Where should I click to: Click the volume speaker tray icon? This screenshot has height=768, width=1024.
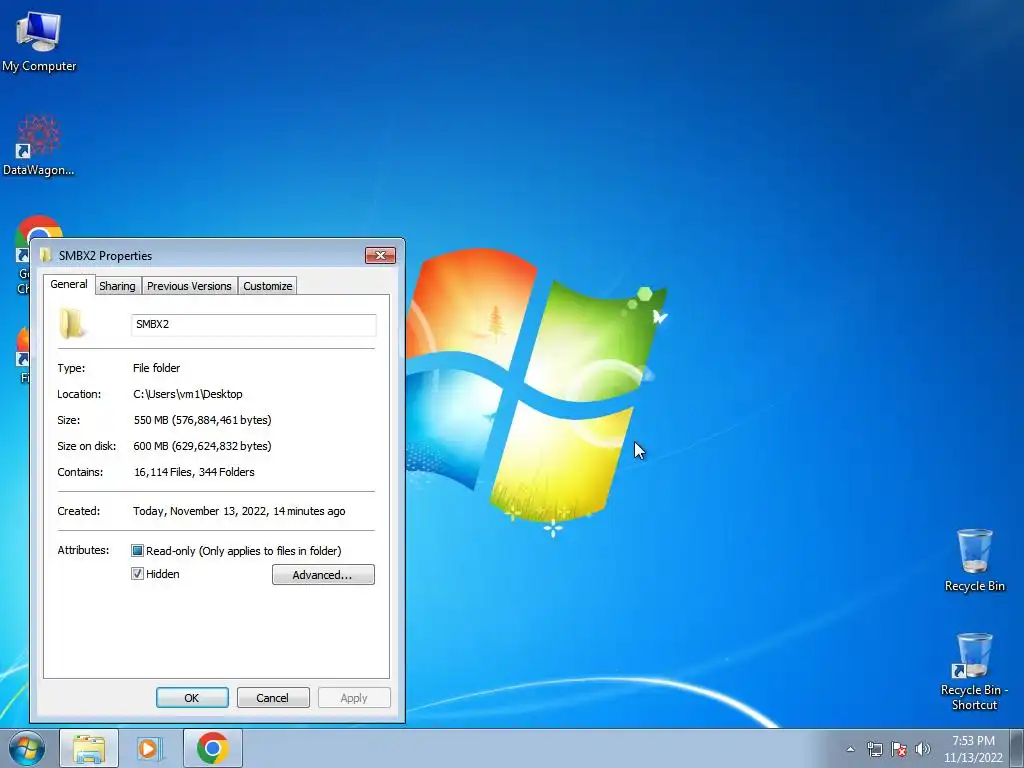coord(922,749)
